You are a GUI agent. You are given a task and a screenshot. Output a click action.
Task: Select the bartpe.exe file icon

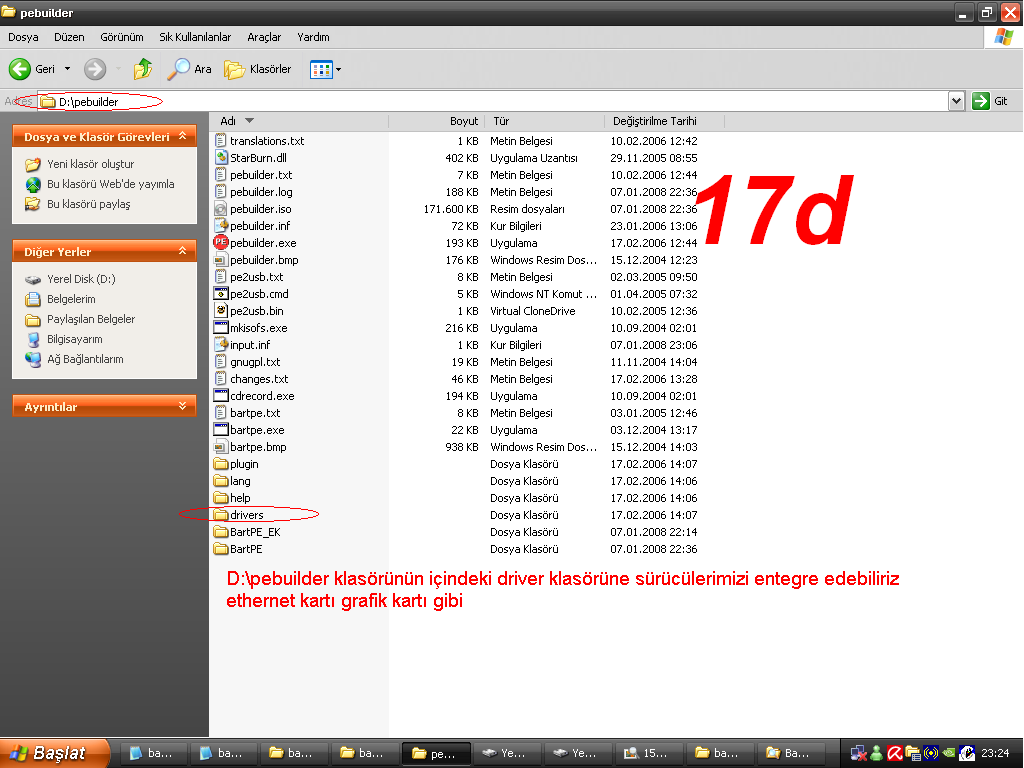pos(221,430)
